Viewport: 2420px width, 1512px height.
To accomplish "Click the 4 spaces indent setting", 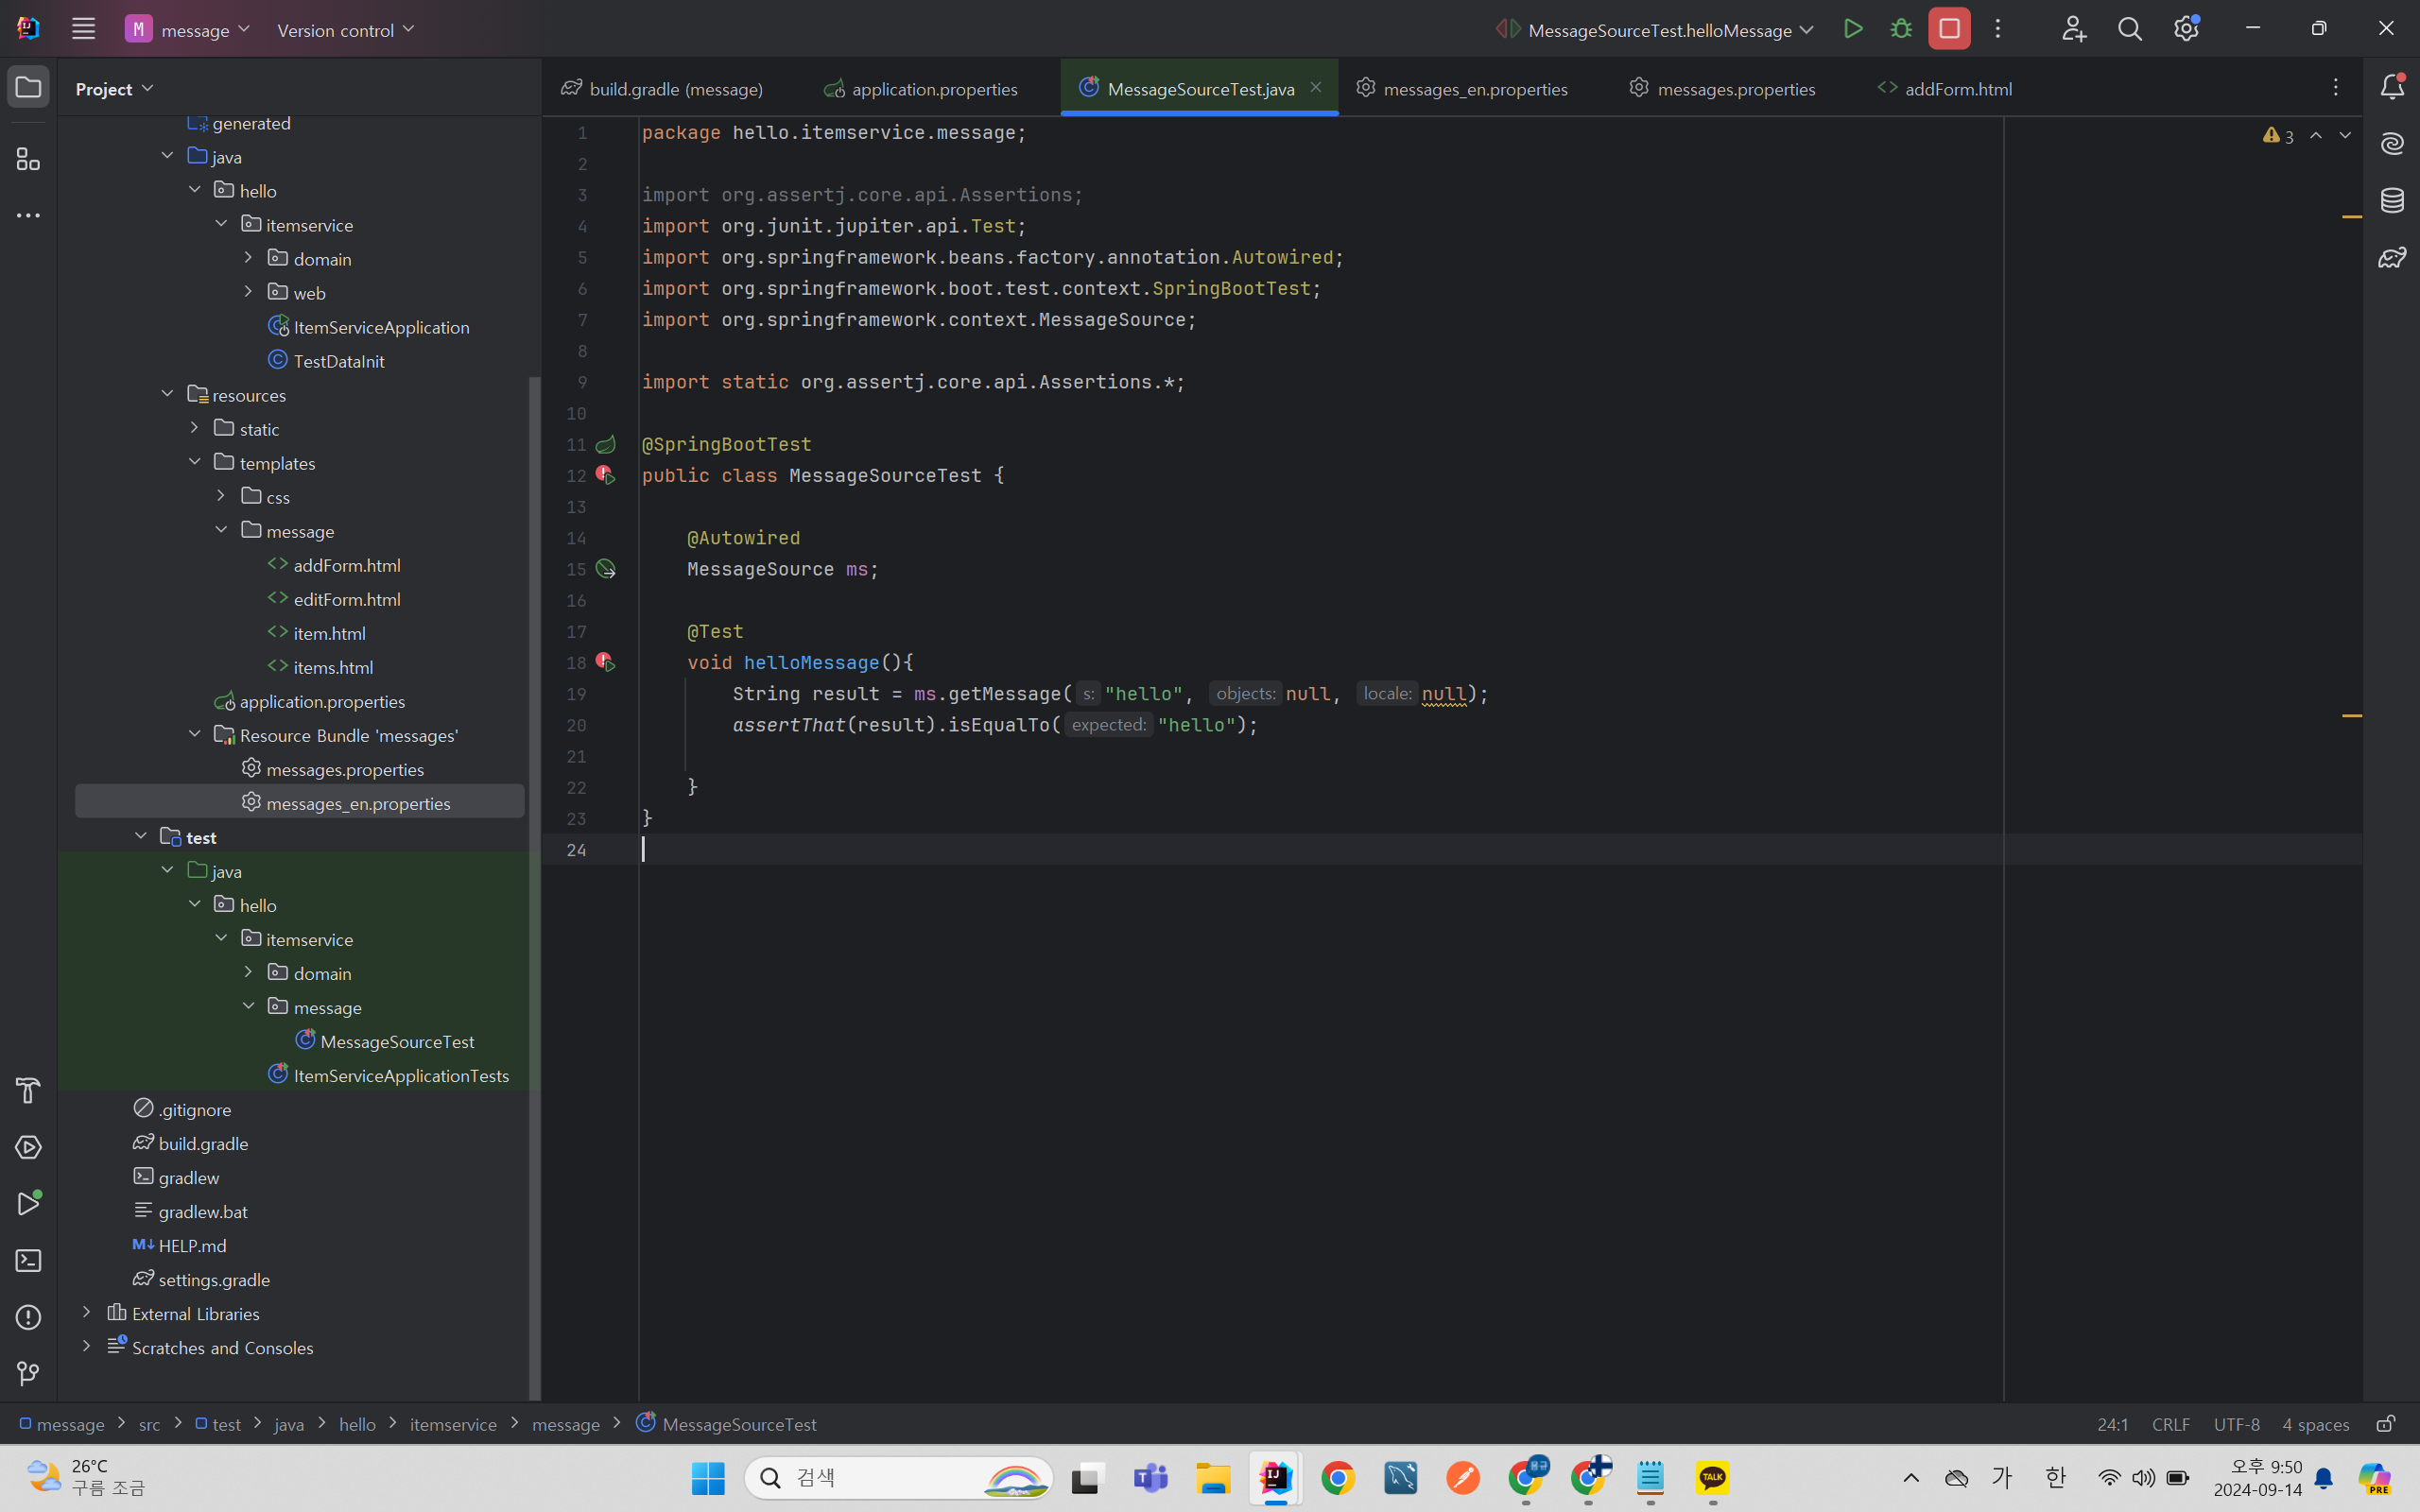I will click(x=2315, y=1424).
